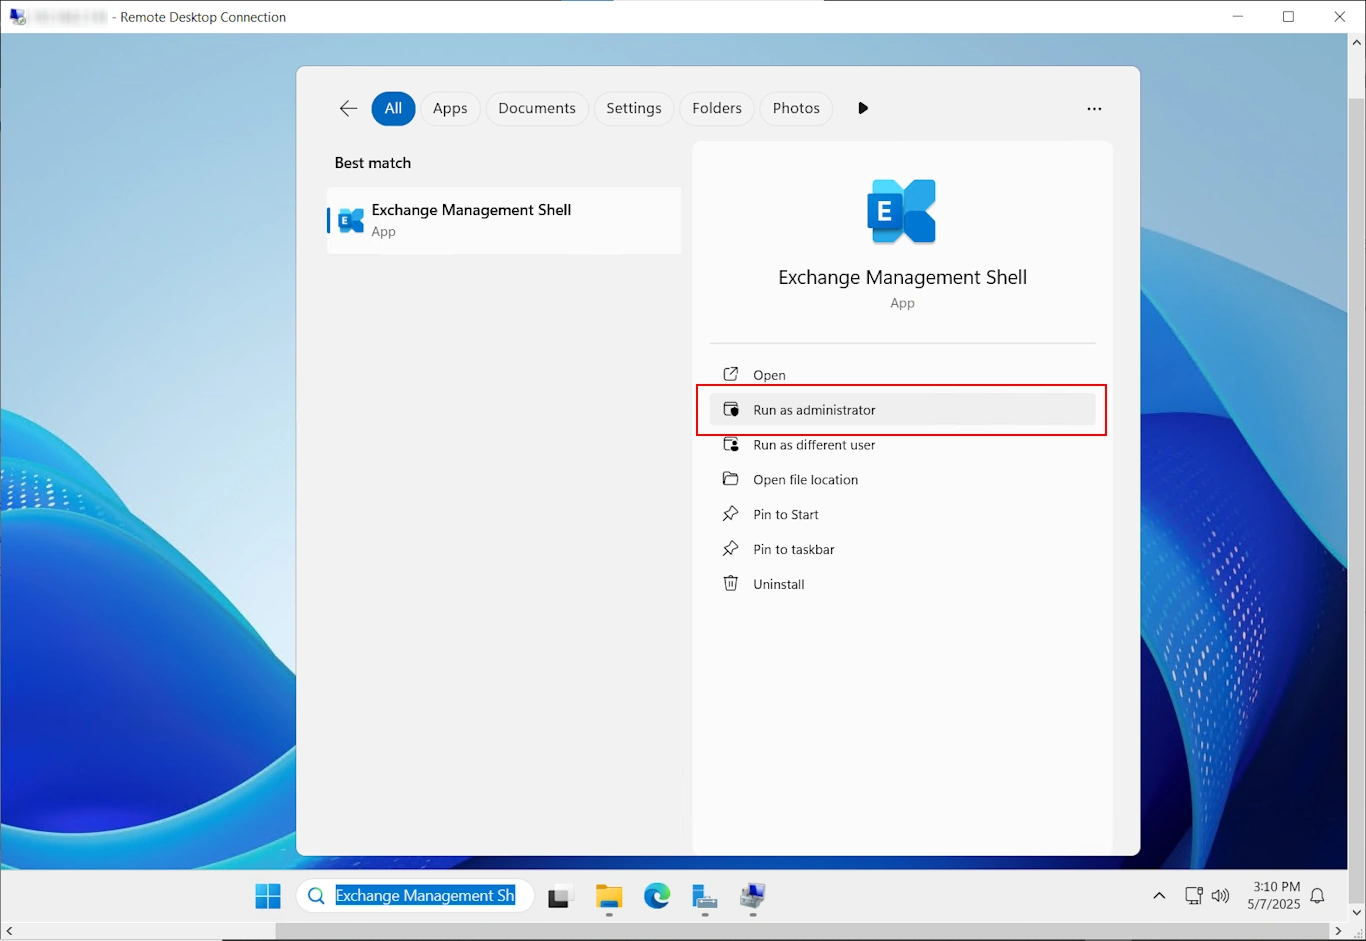
Task: Open the three-dot search options menu
Action: [1094, 108]
